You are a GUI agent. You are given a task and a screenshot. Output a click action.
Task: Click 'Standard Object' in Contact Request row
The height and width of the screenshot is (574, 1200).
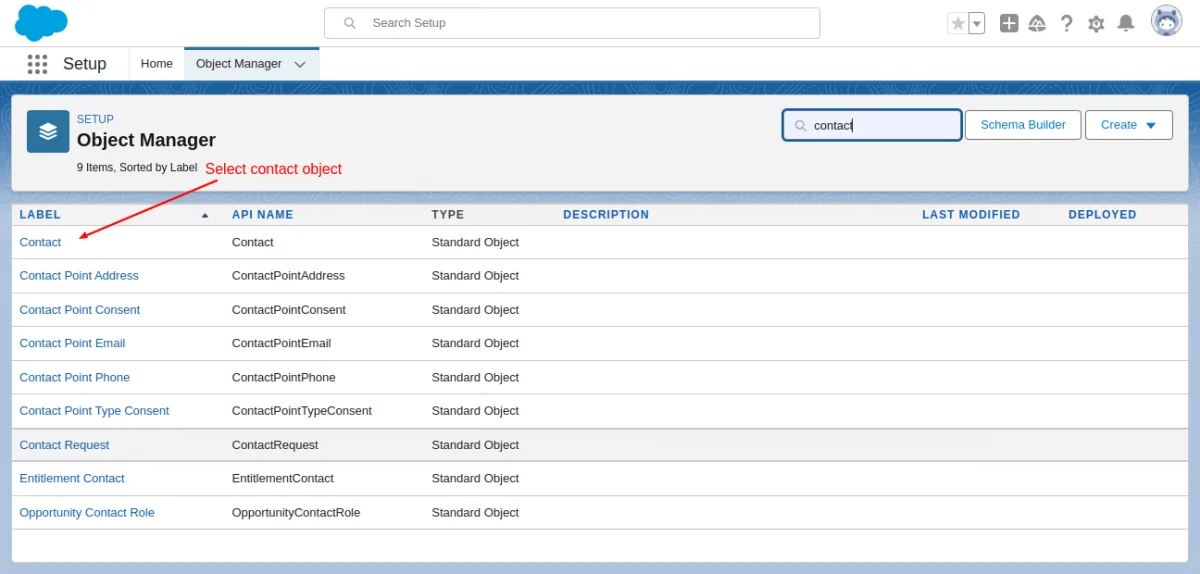[x=475, y=445]
